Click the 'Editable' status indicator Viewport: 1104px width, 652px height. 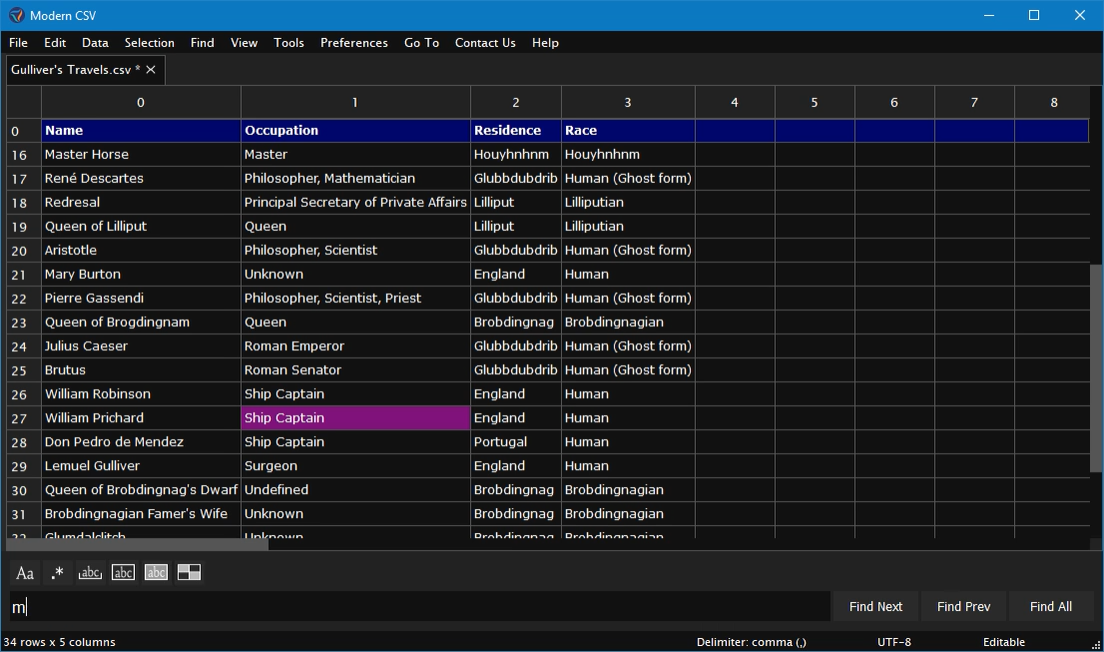point(1004,642)
